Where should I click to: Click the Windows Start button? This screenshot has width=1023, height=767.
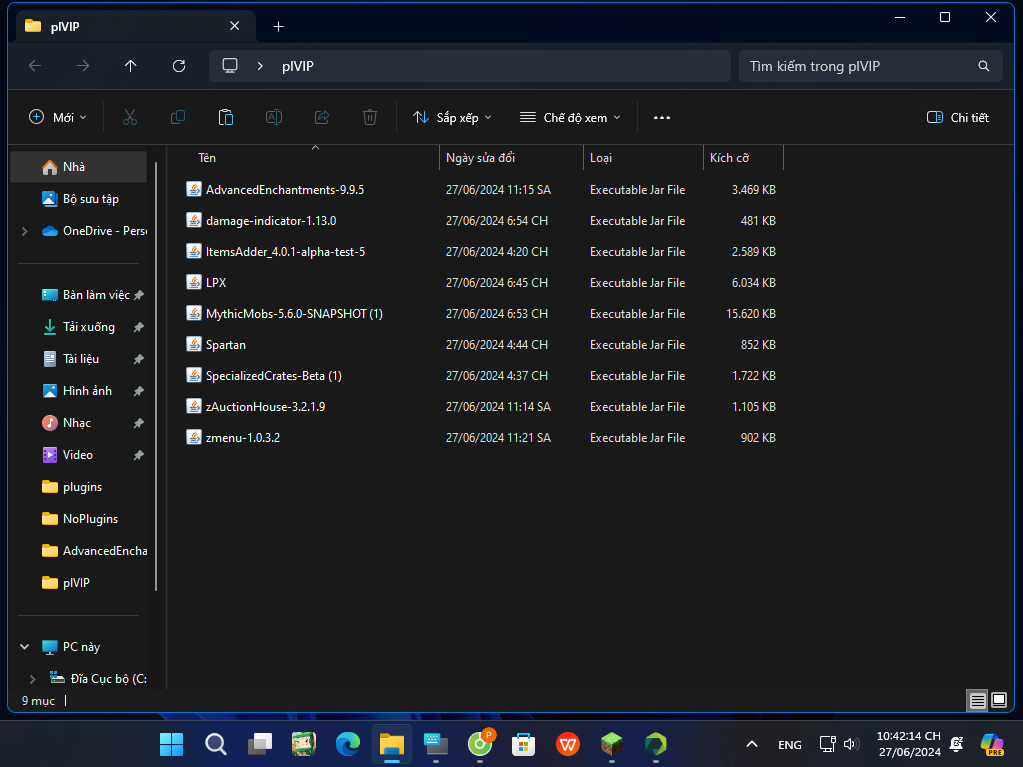point(171,744)
